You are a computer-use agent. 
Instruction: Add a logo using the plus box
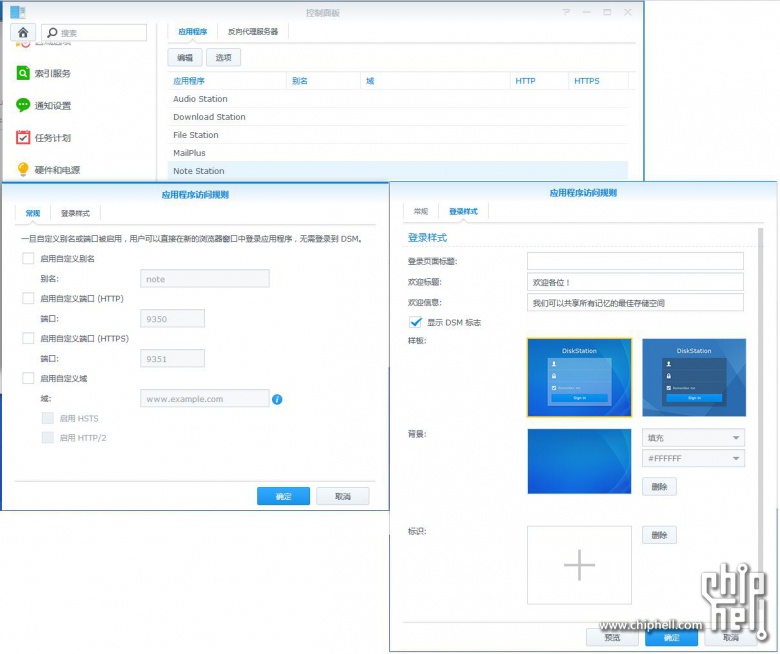pos(579,565)
